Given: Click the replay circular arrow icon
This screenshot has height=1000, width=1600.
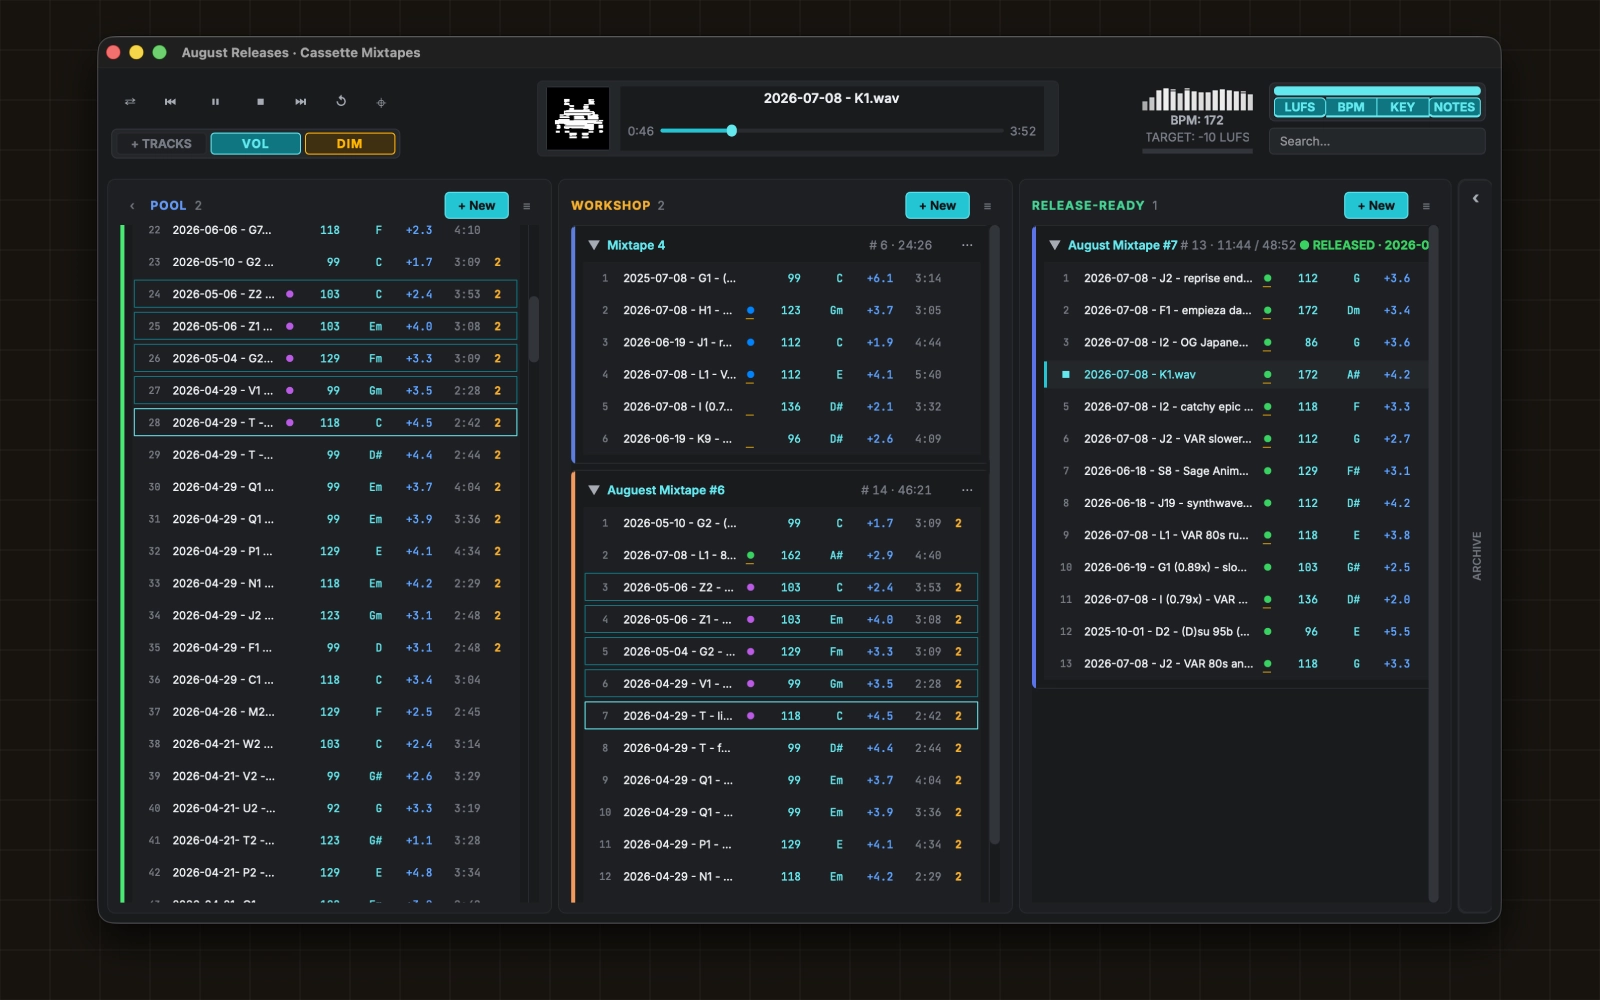Looking at the screenshot, I should pos(341,102).
